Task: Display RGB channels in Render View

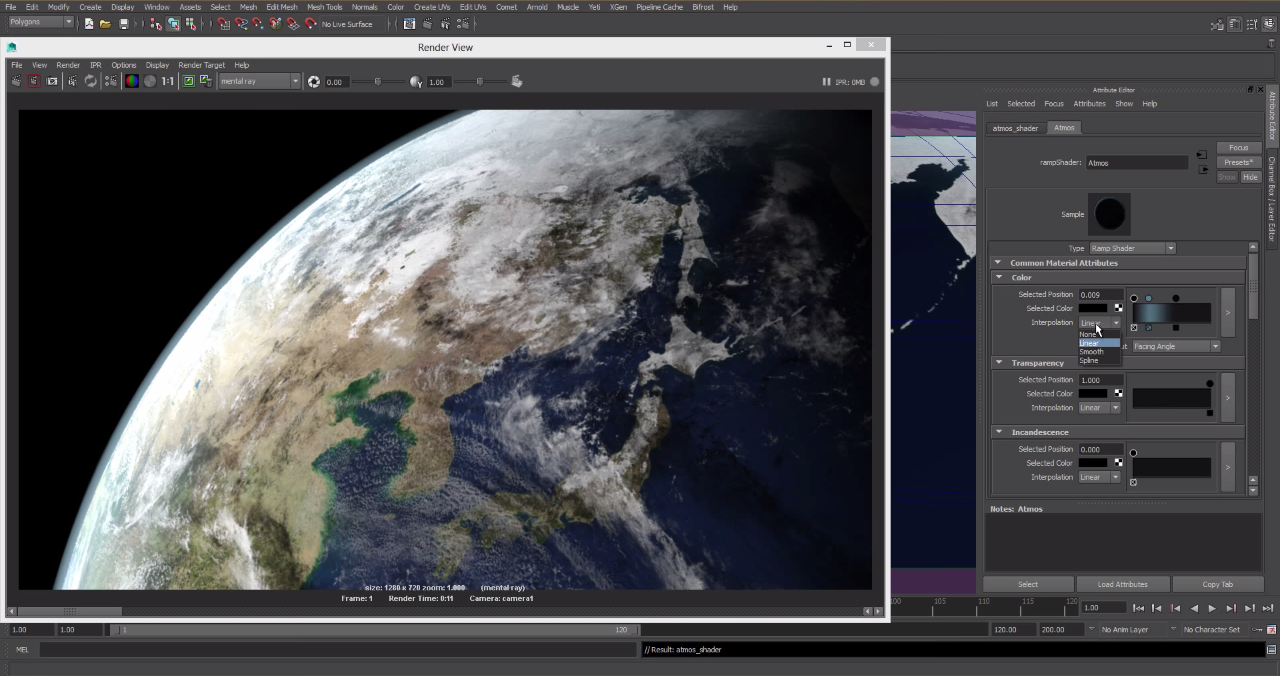Action: tap(131, 81)
